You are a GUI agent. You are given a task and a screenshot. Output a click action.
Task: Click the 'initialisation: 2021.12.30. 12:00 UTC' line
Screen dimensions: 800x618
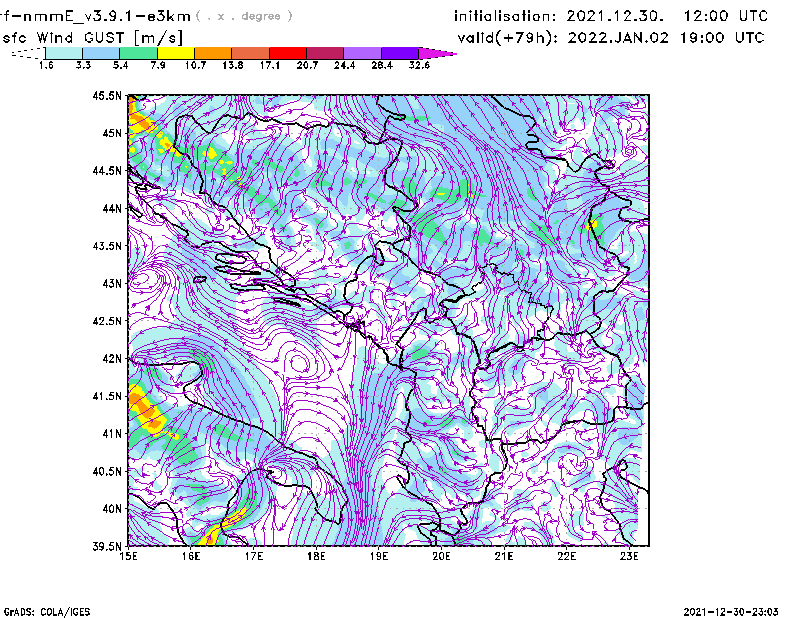611,16
